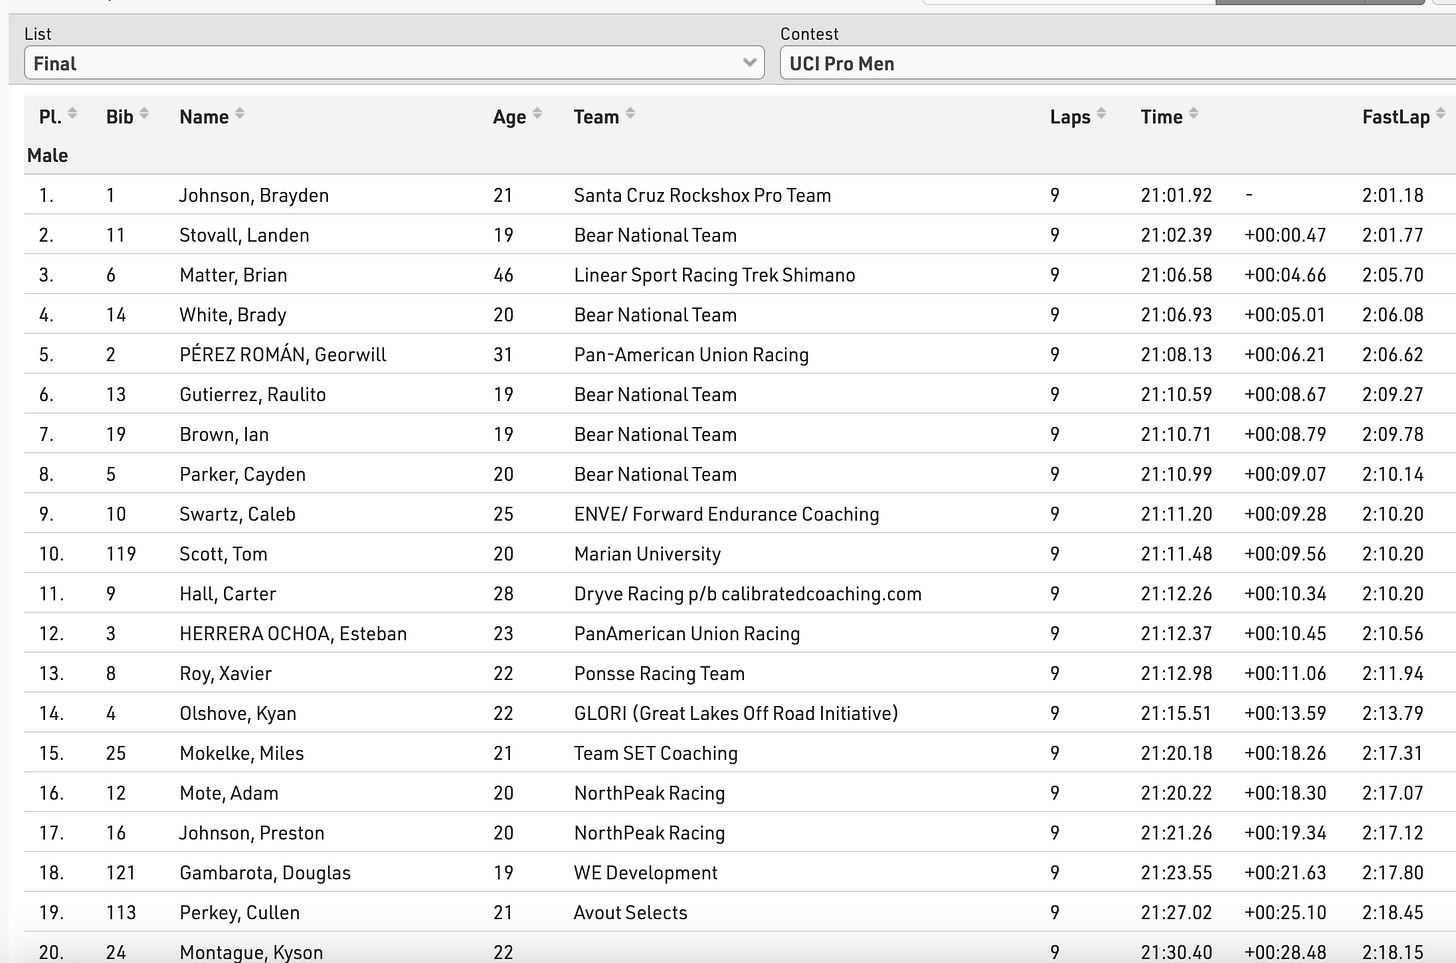Click age 46 in Matter row

(x=503, y=276)
